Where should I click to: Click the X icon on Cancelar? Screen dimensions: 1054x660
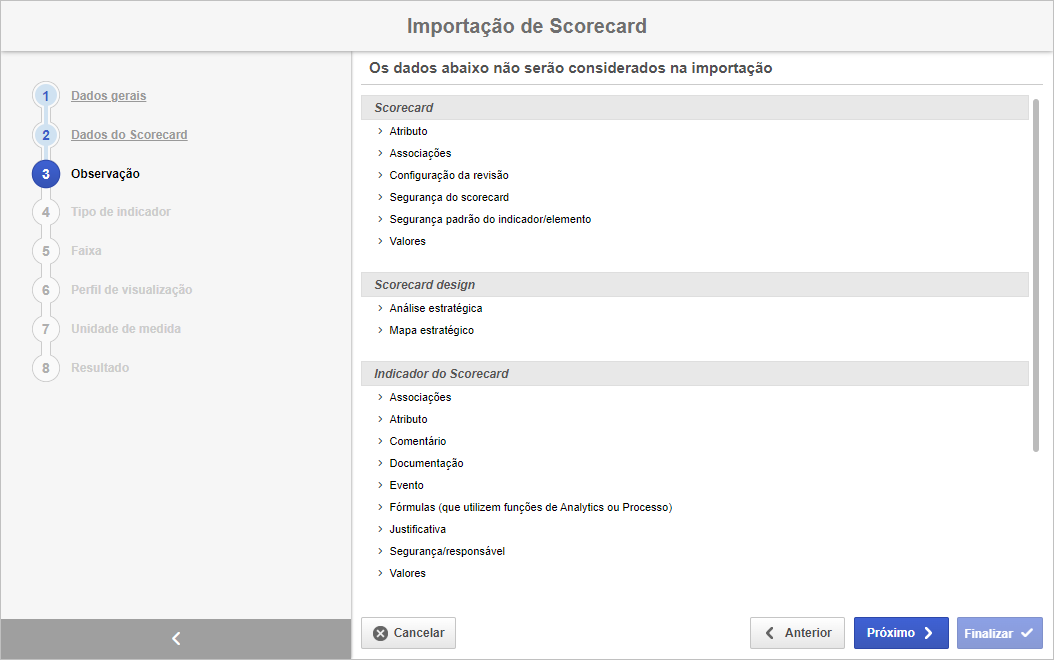click(x=380, y=633)
